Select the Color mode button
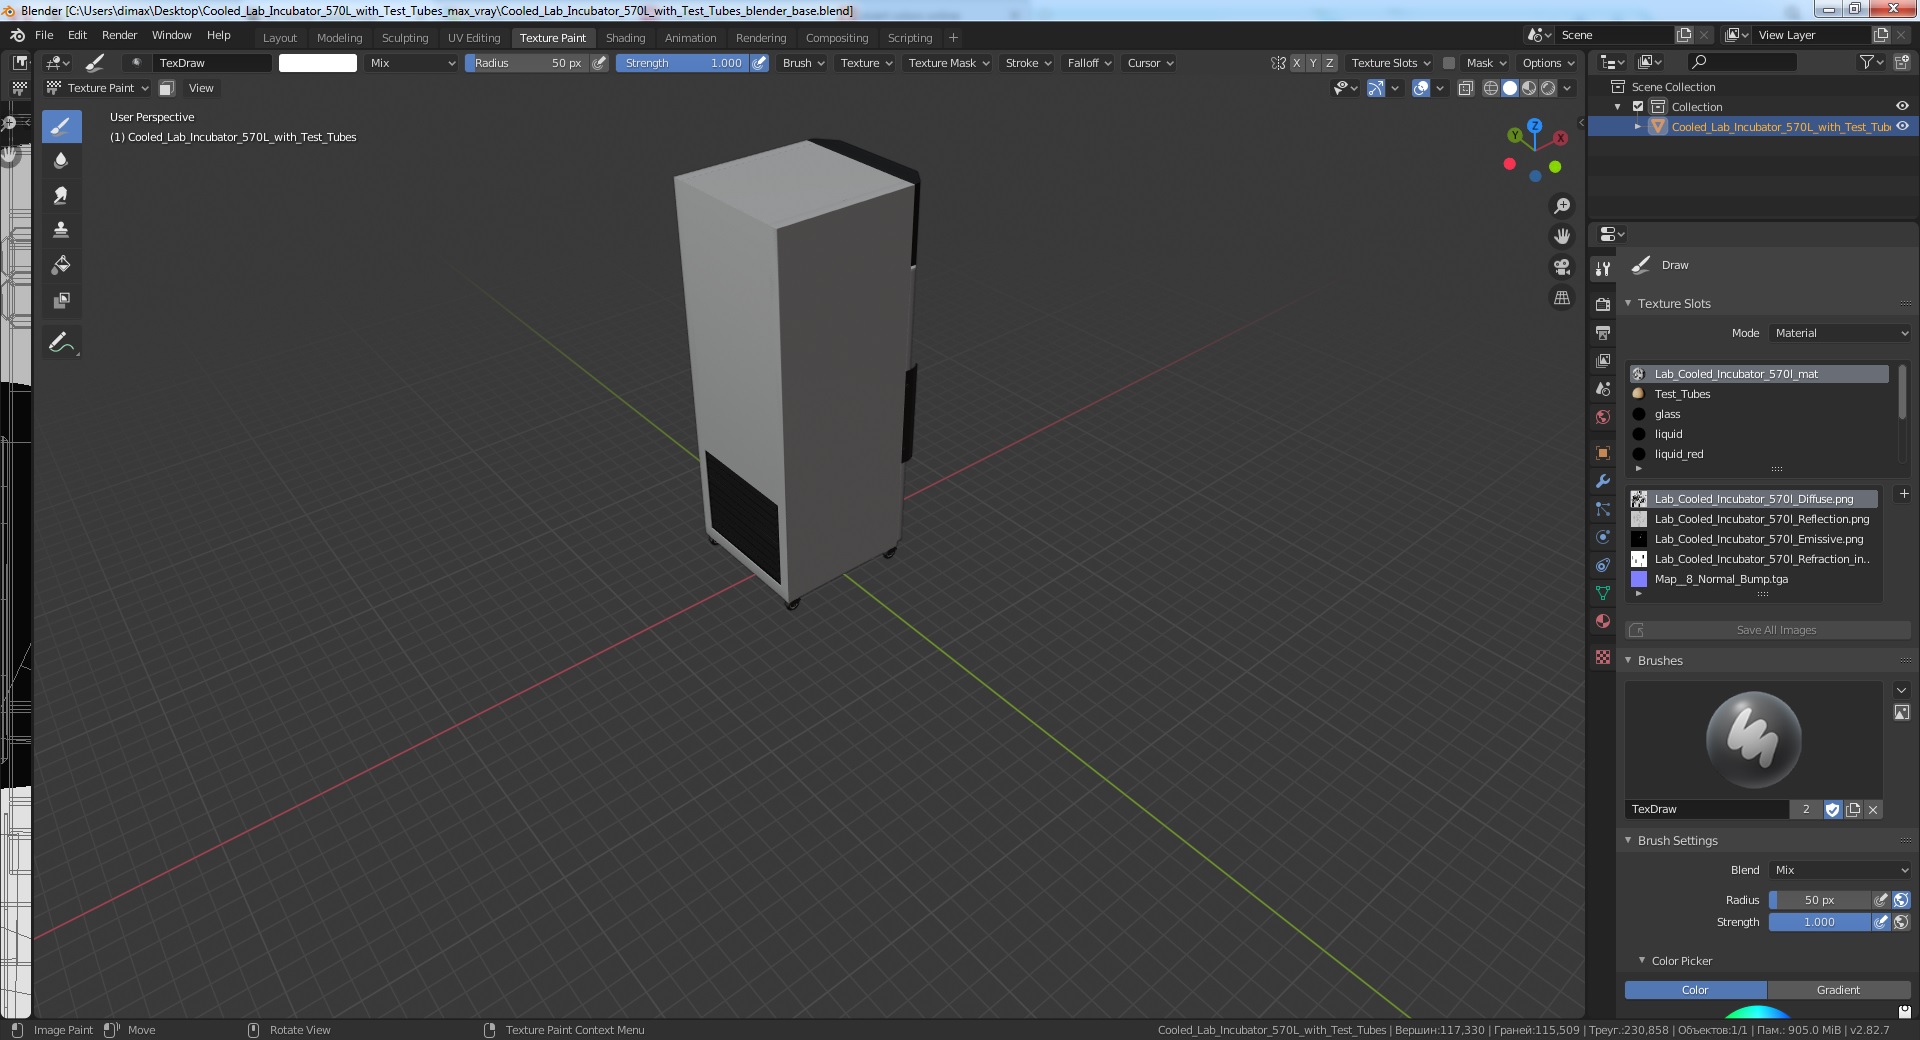The height and width of the screenshot is (1040, 1920). tap(1695, 990)
